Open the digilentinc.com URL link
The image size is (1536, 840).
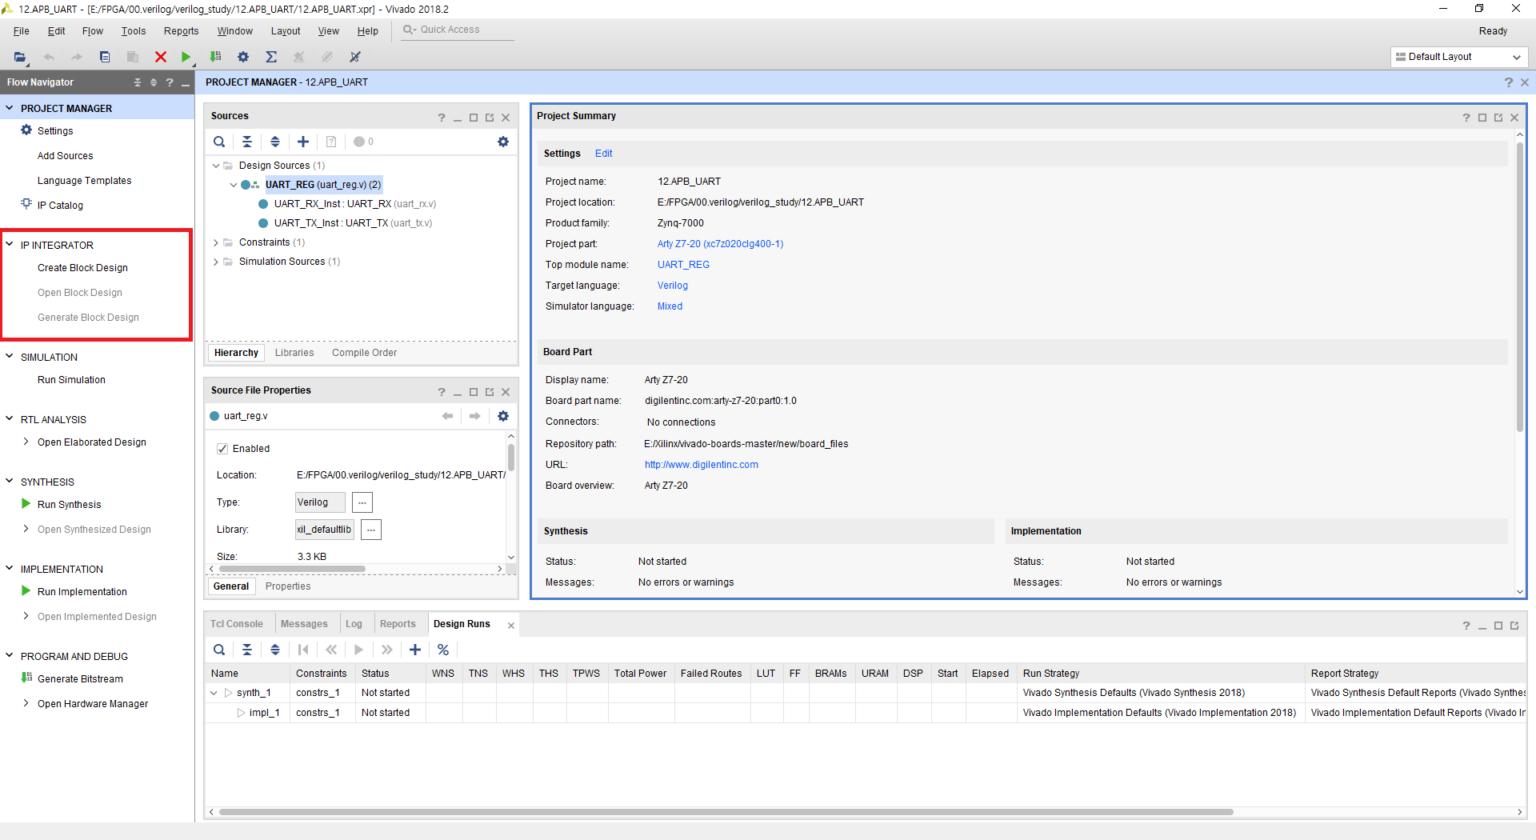(x=701, y=465)
